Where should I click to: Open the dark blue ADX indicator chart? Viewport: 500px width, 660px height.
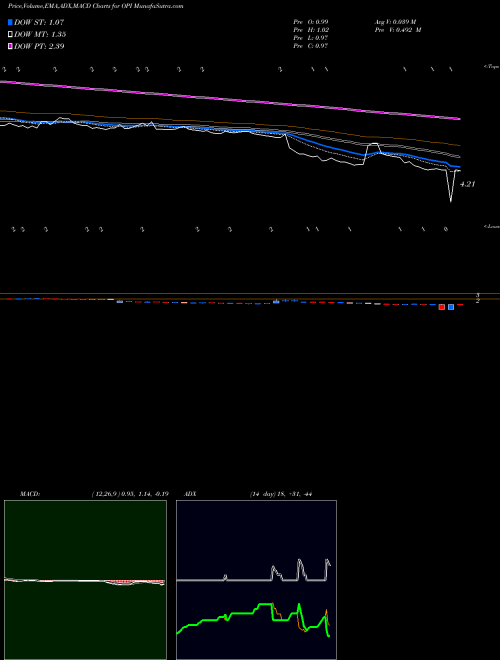click(x=256, y=580)
